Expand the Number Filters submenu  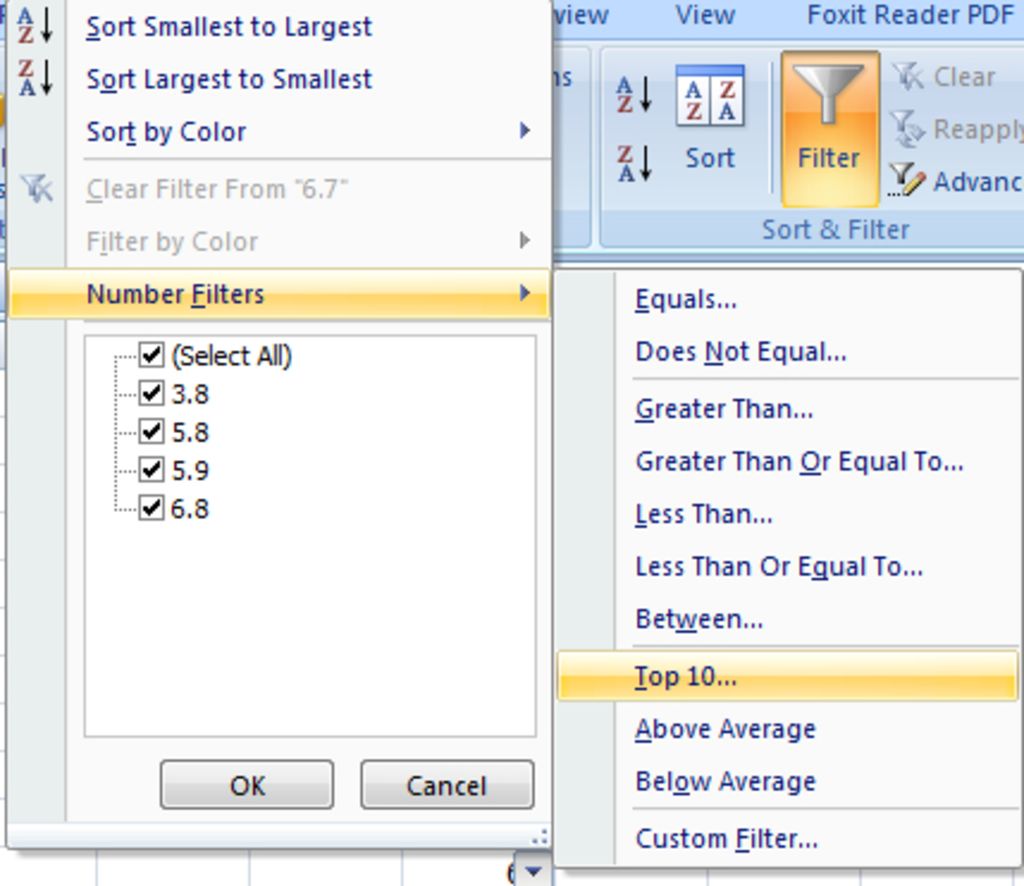pyautogui.click(x=280, y=294)
